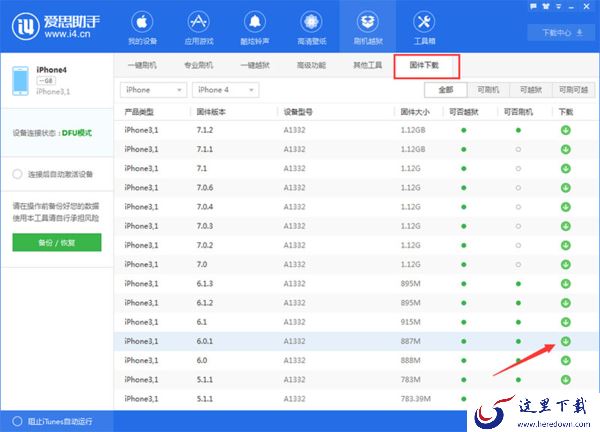The image size is (600, 432).
Task: Switch to the 一键越狱 tab
Action: 255,65
